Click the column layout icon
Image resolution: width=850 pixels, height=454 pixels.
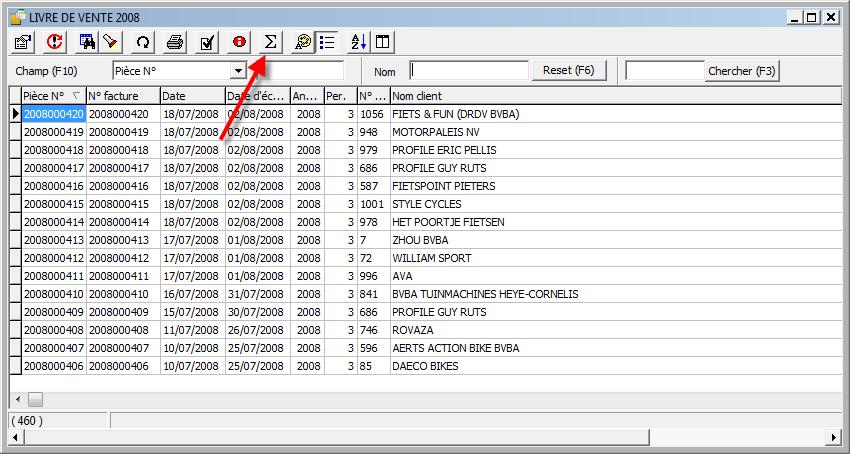(x=383, y=42)
